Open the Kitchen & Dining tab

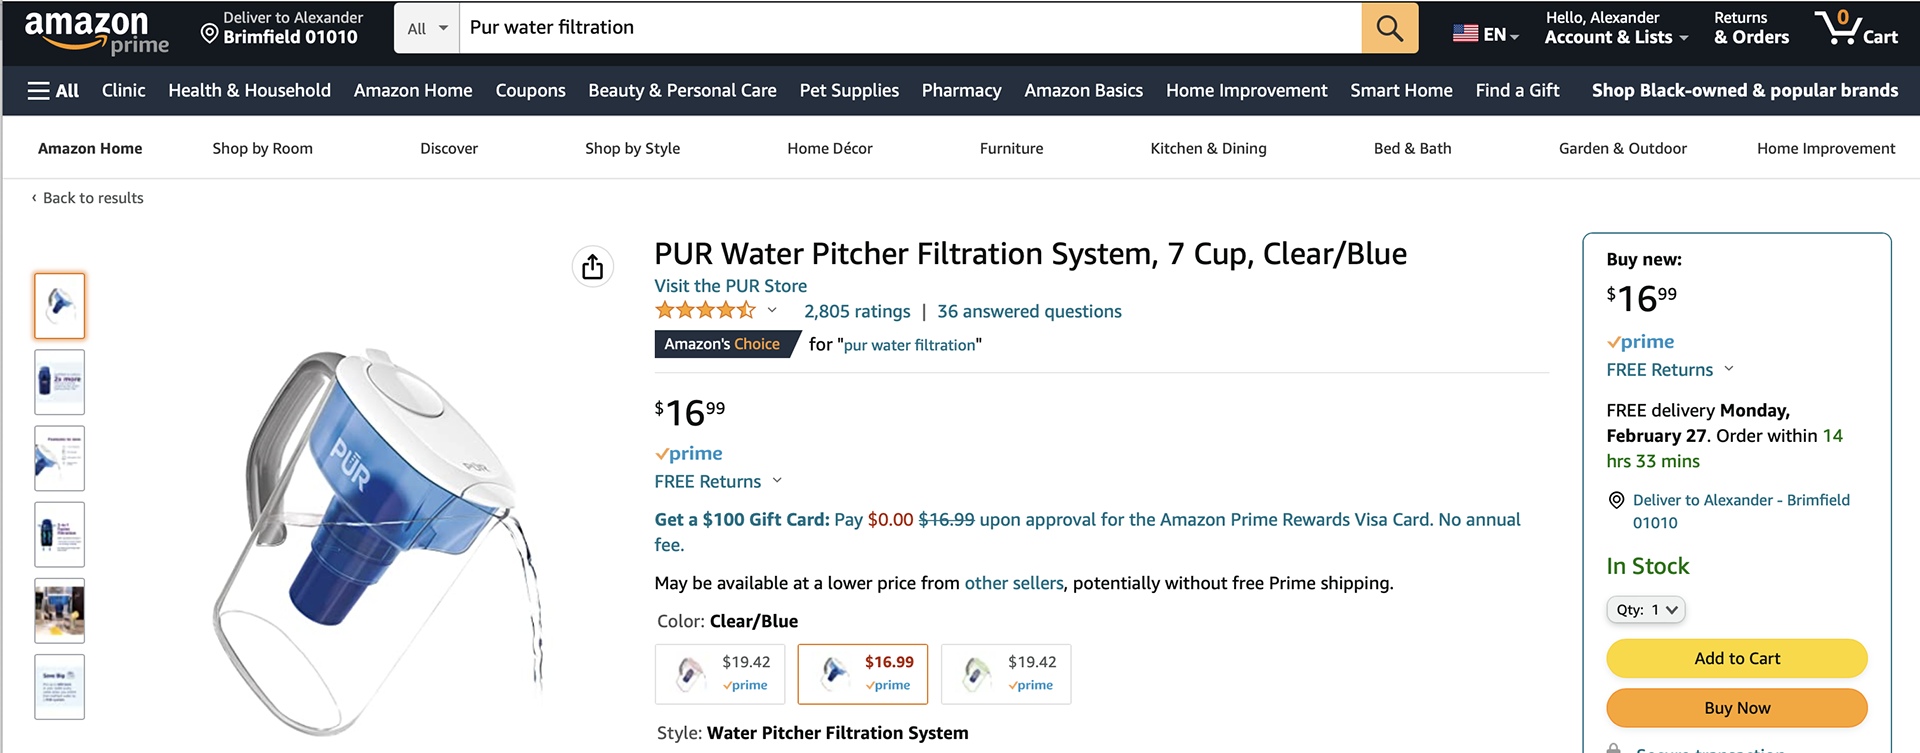pos(1208,148)
